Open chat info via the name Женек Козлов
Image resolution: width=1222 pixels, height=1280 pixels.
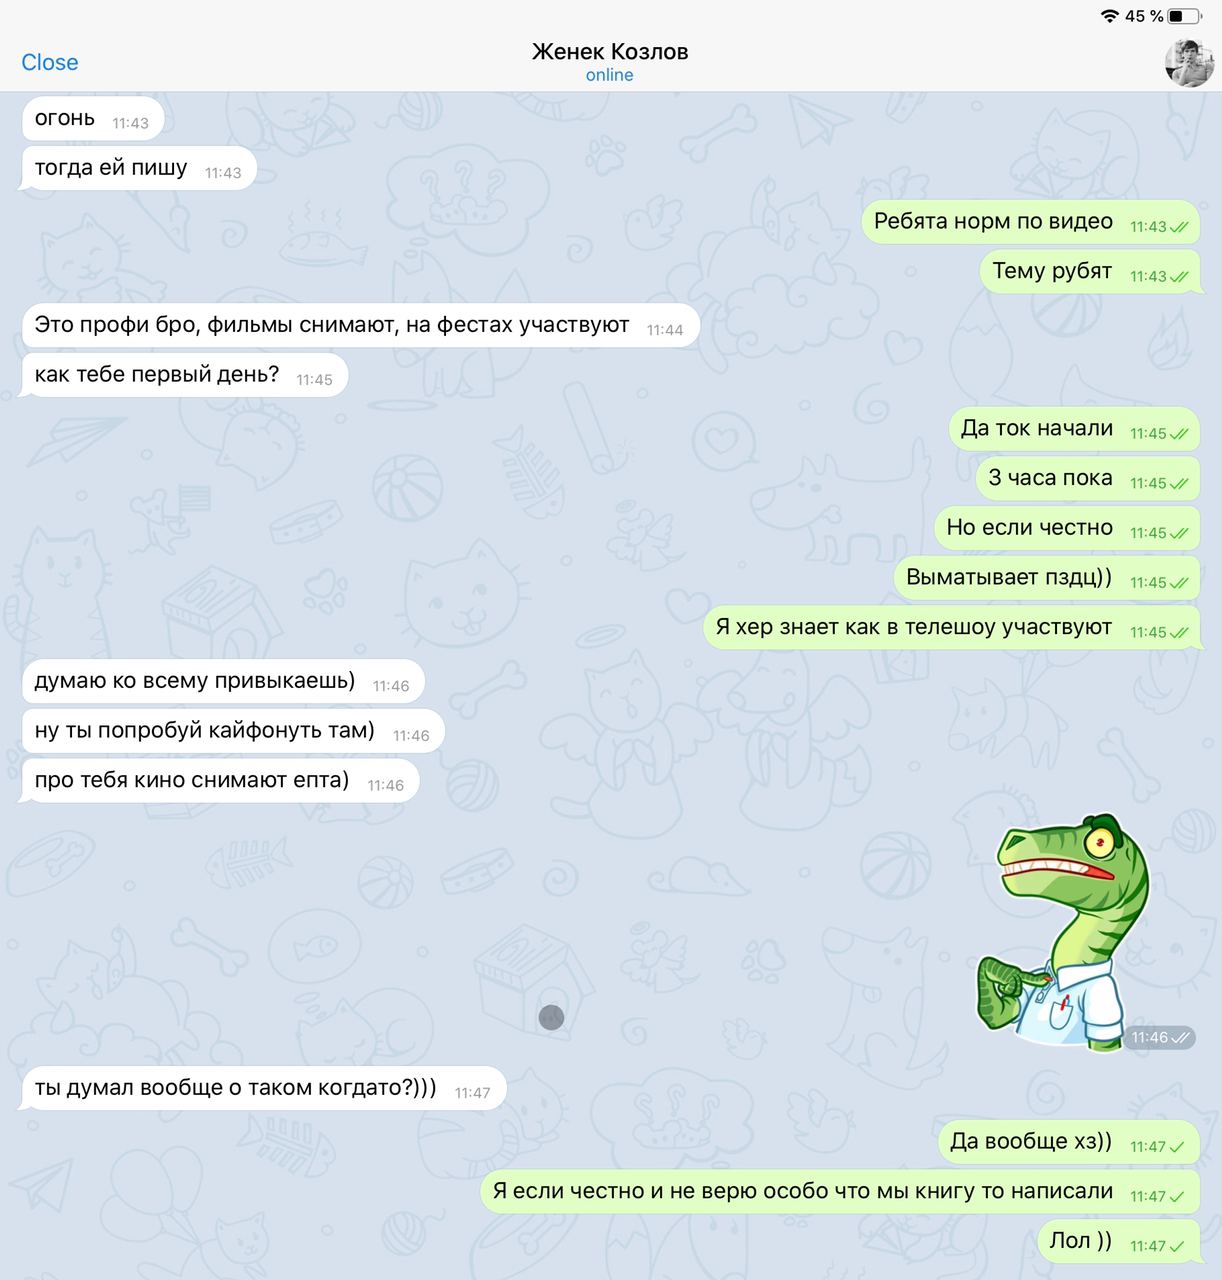(610, 52)
